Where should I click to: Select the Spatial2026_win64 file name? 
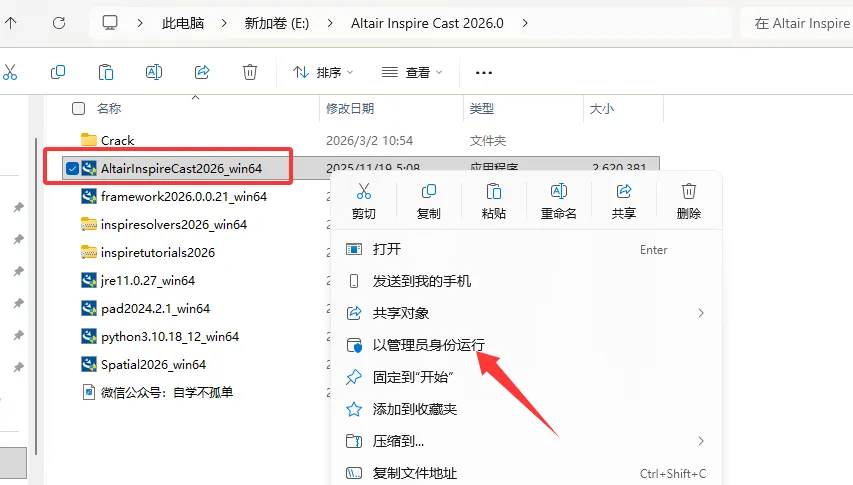[153, 364]
